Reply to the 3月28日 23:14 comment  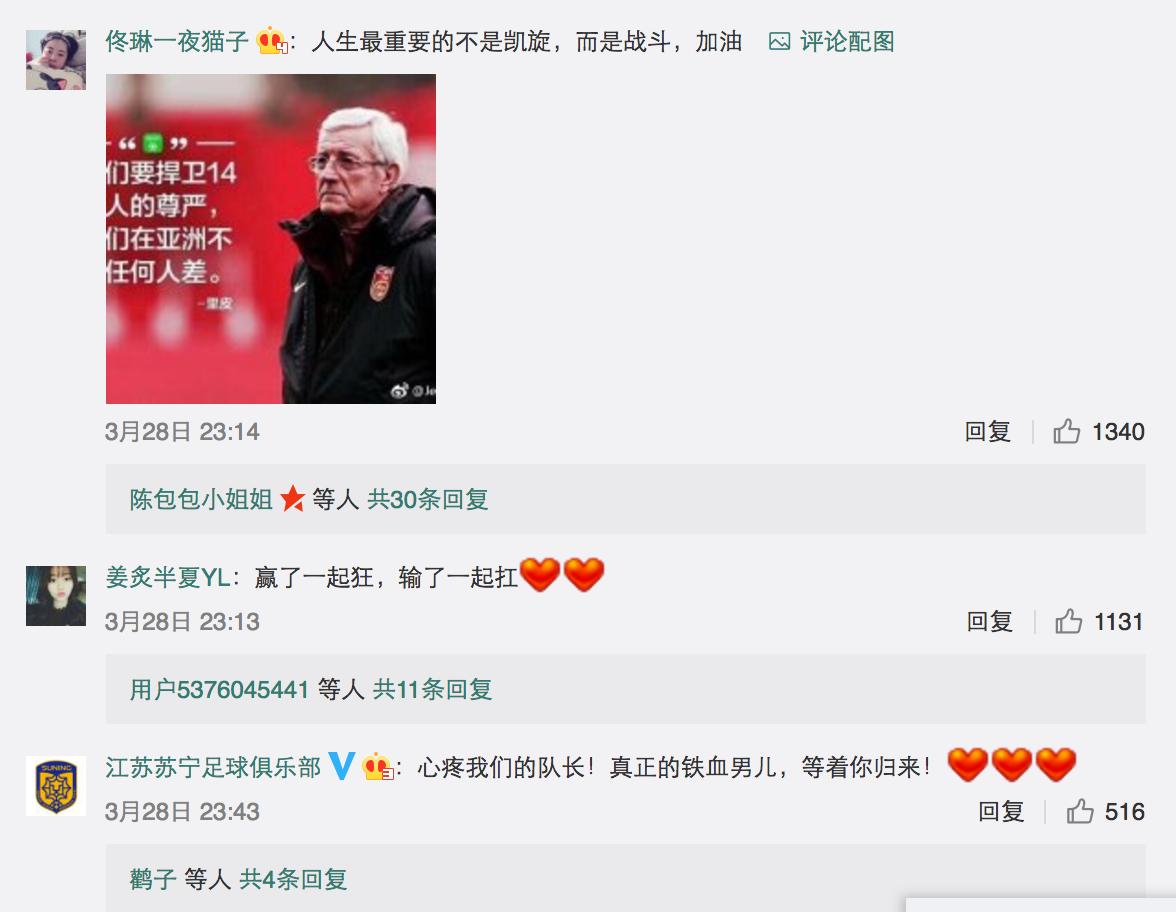point(987,431)
